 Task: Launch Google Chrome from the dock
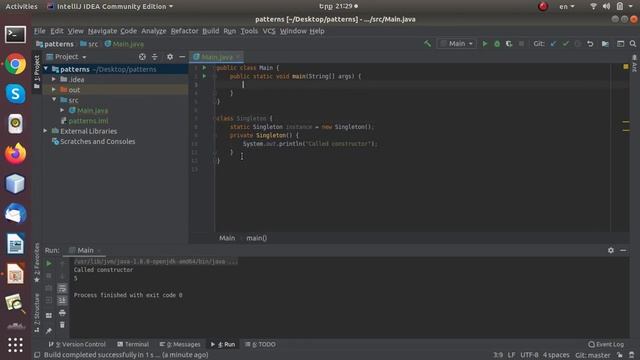coord(16,64)
